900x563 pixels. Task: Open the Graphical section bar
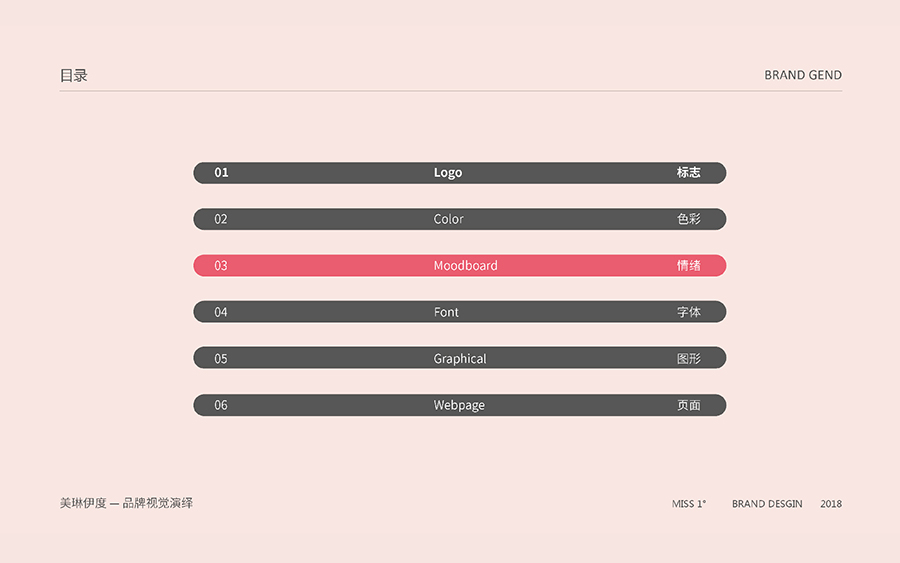[x=460, y=358]
